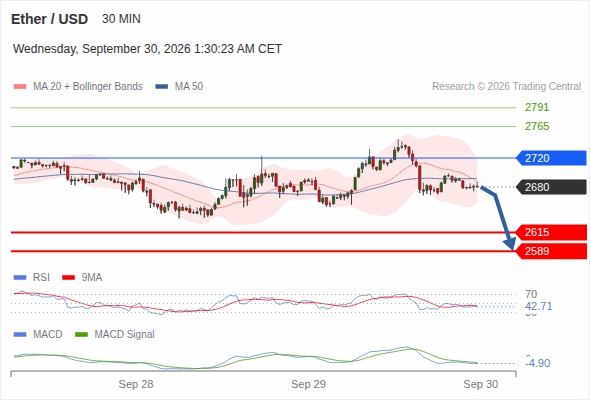Click the MA 50 legend swatch
590x400 pixels.
pyautogui.click(x=162, y=87)
